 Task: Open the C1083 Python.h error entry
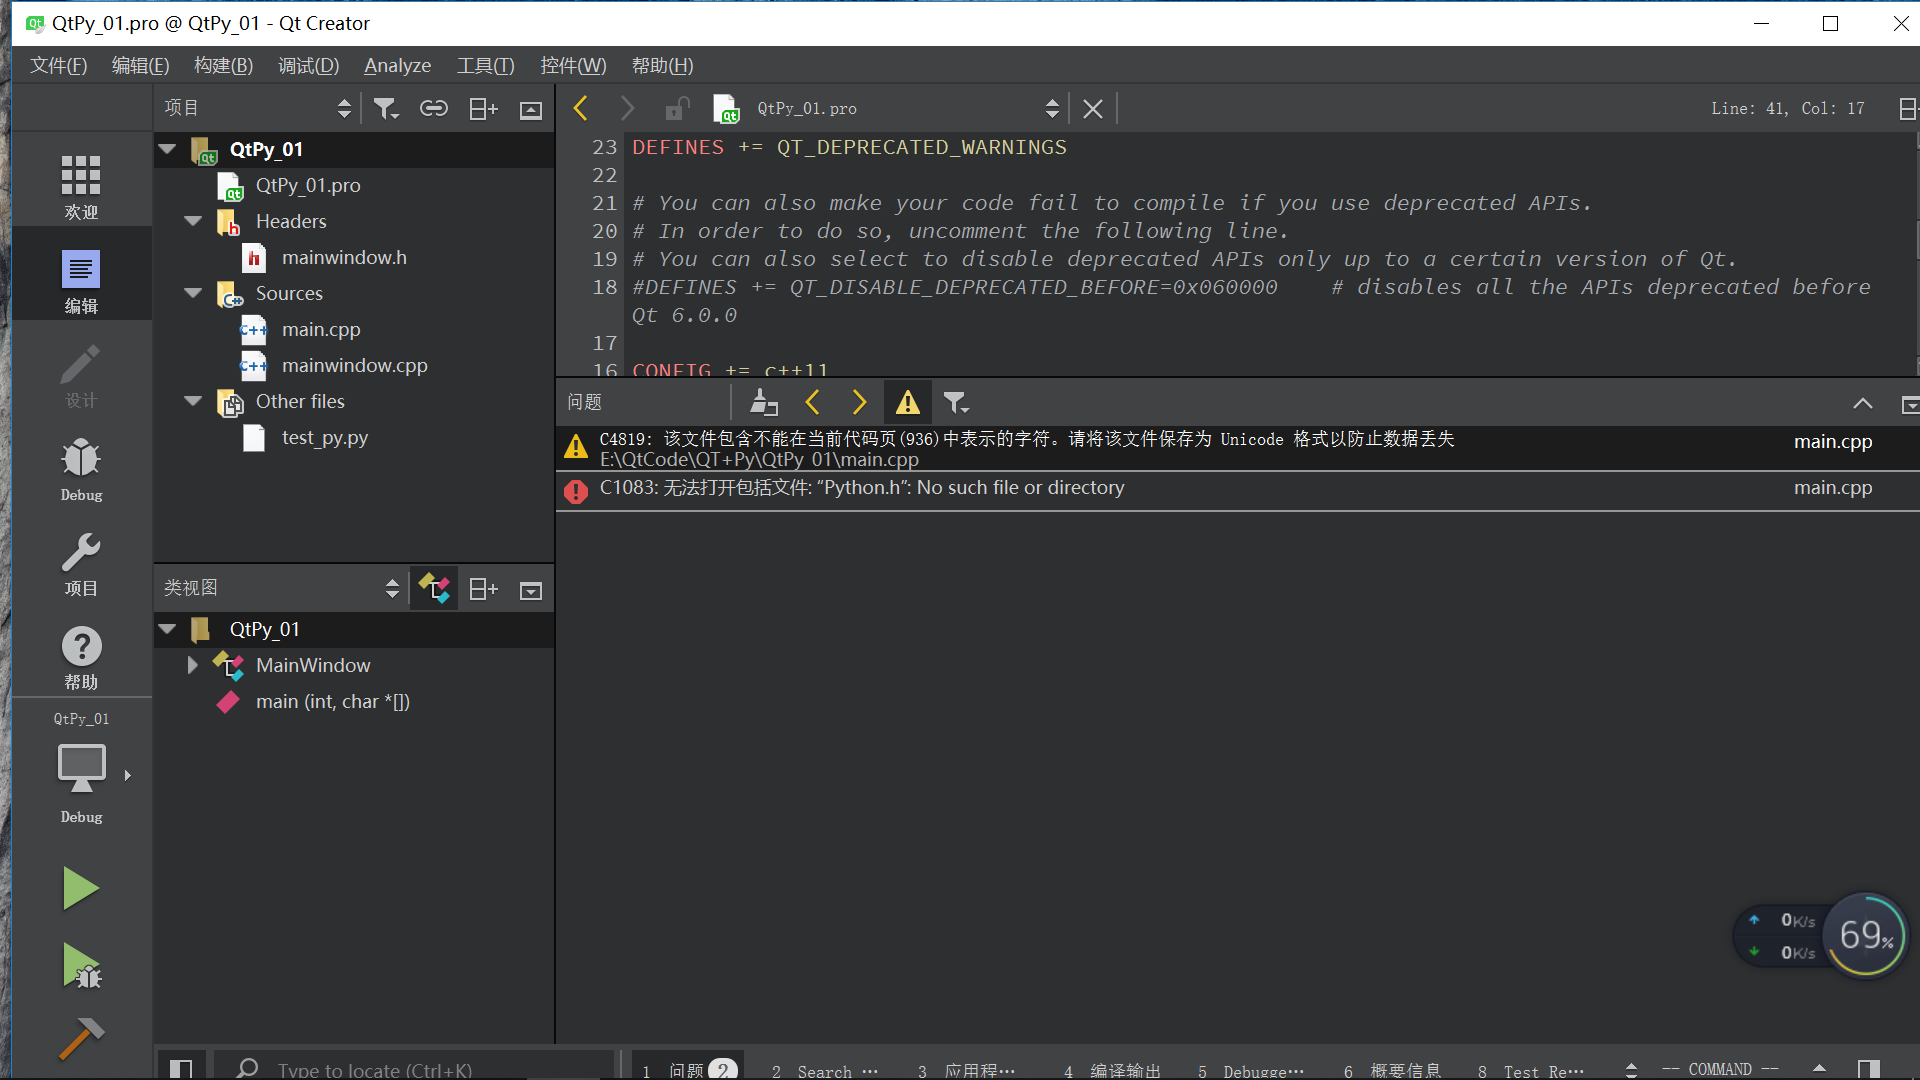click(861, 488)
